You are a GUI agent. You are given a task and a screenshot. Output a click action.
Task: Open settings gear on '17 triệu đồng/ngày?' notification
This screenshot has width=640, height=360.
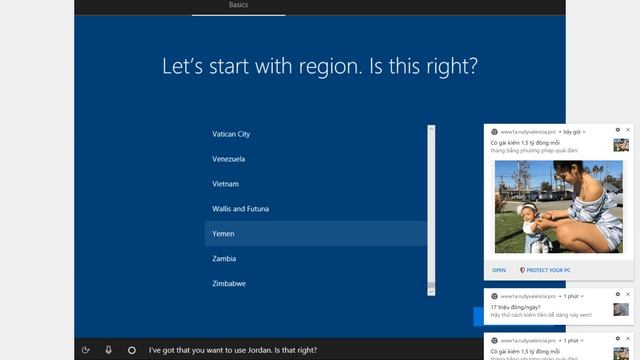[618, 294]
